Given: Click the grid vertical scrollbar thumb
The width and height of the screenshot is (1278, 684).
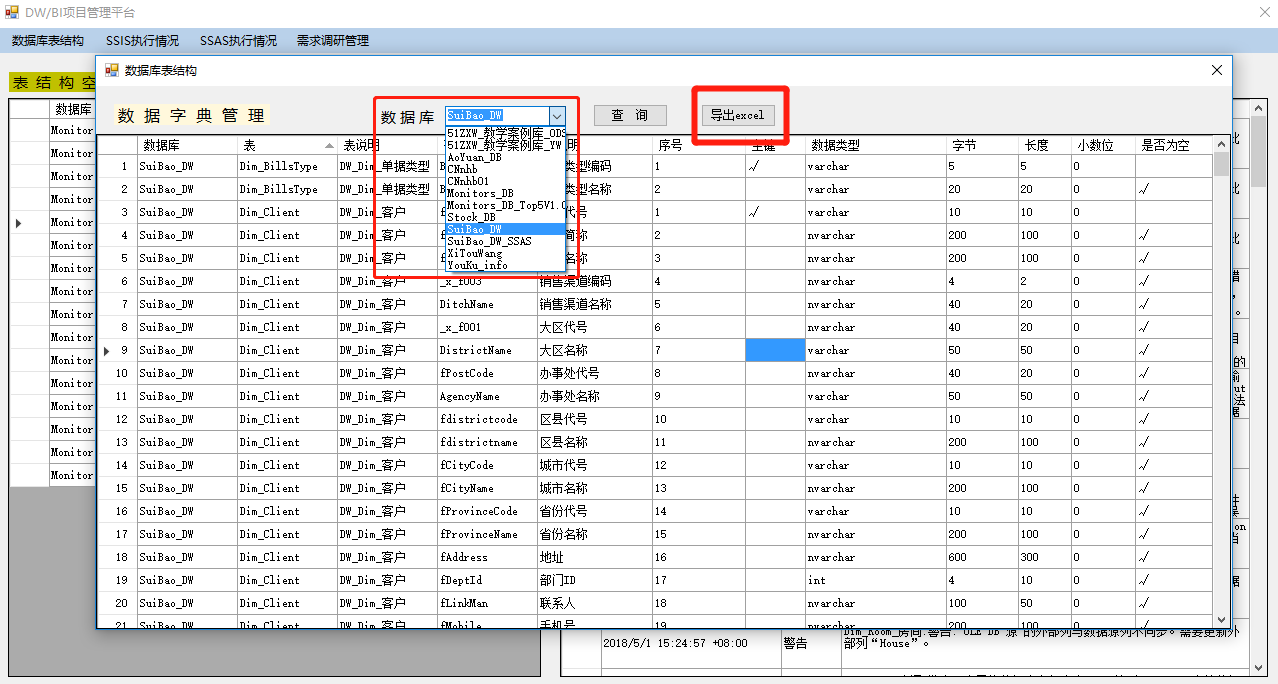Looking at the screenshot, I should (1220, 165).
